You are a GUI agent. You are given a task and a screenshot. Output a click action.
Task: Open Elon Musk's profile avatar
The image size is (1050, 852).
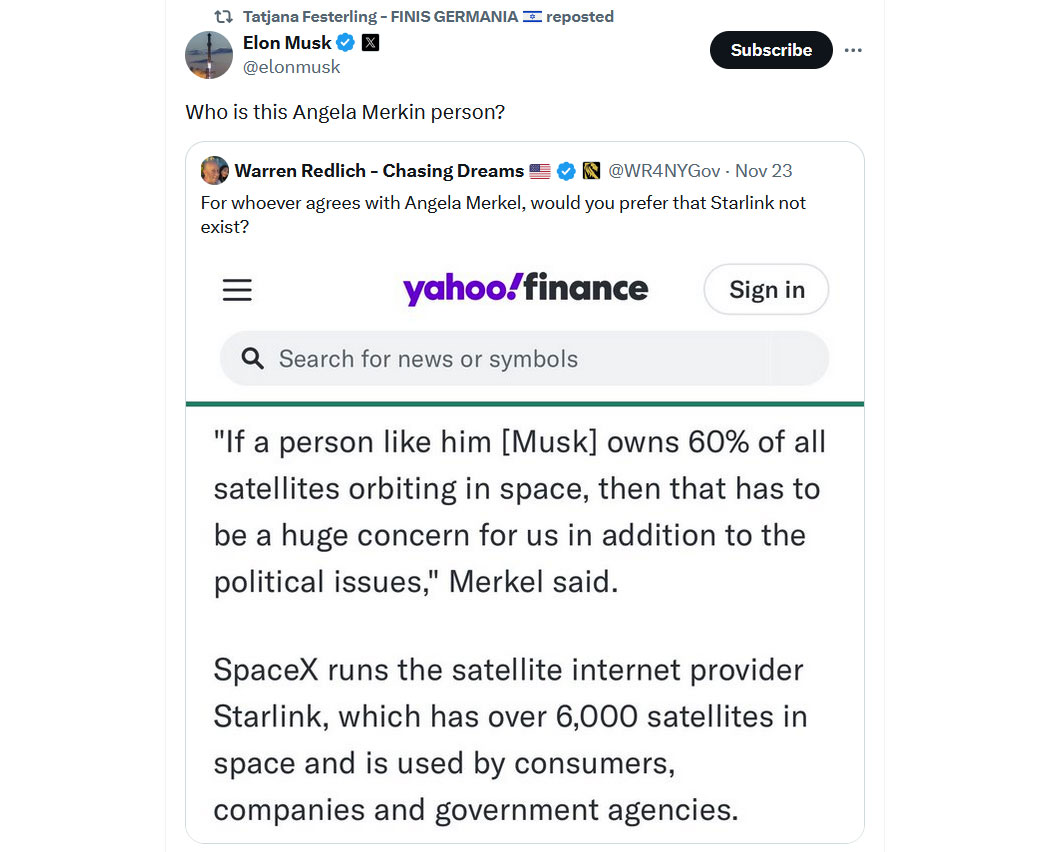pyautogui.click(x=209, y=55)
